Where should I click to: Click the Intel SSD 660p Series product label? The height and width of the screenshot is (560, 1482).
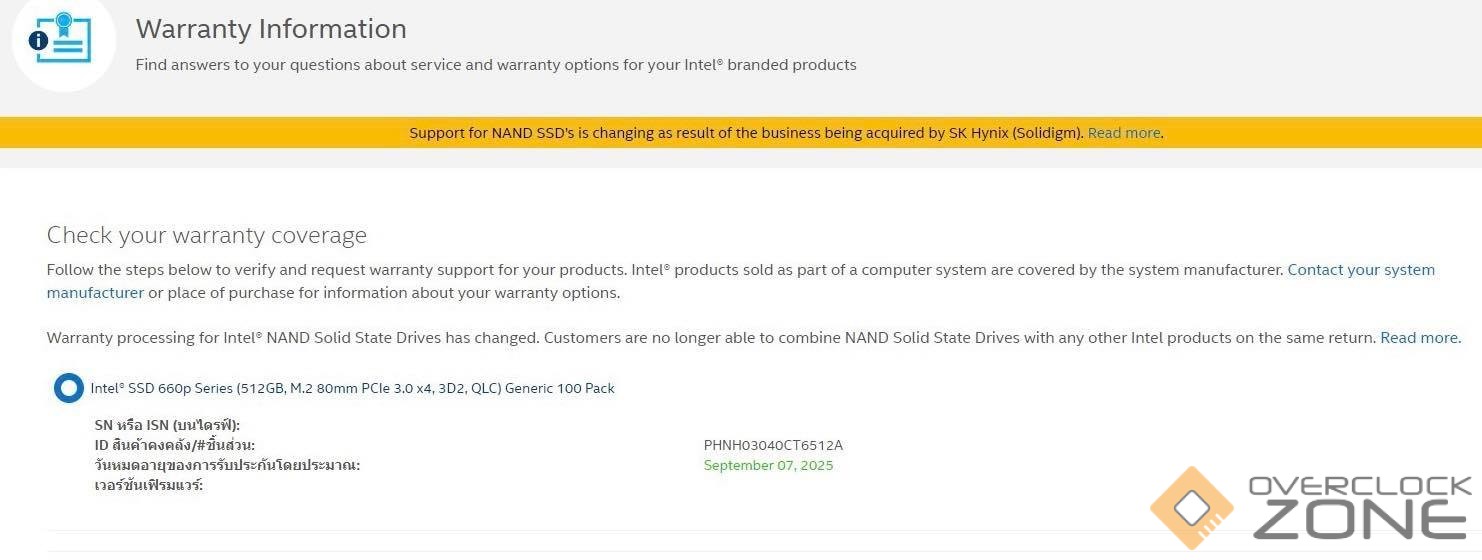tap(352, 388)
